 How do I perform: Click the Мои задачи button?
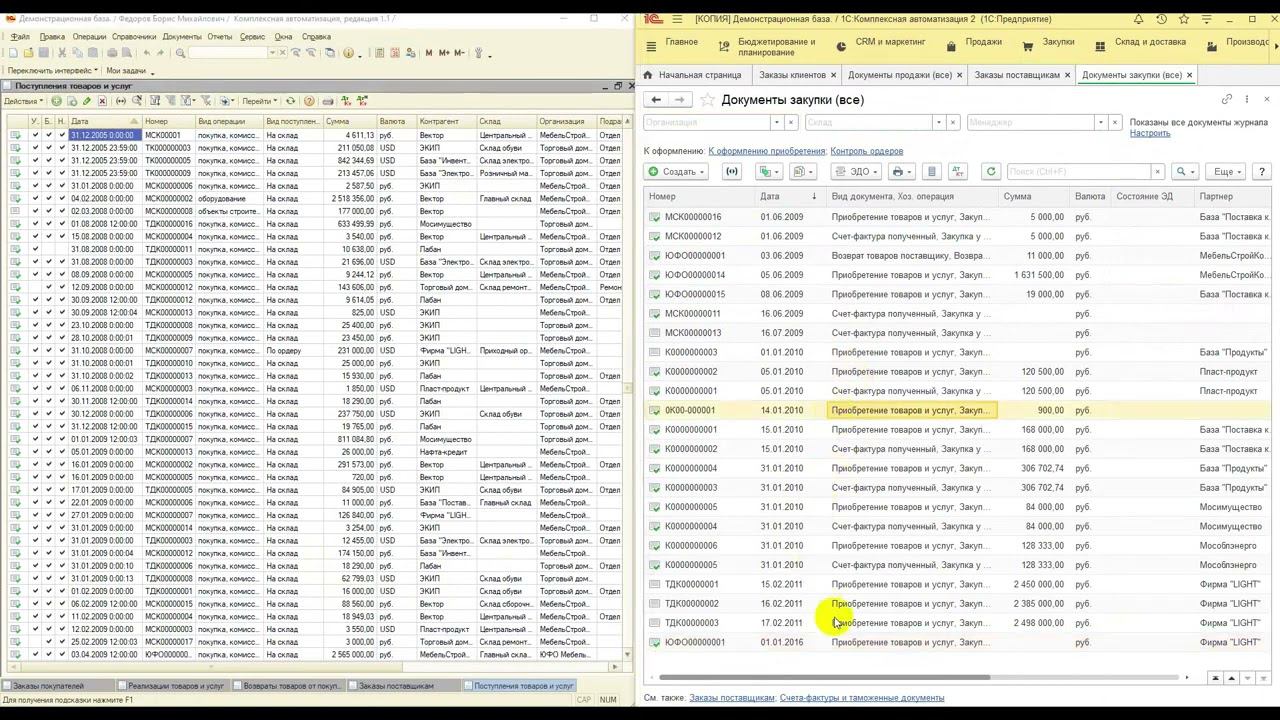click(x=128, y=71)
